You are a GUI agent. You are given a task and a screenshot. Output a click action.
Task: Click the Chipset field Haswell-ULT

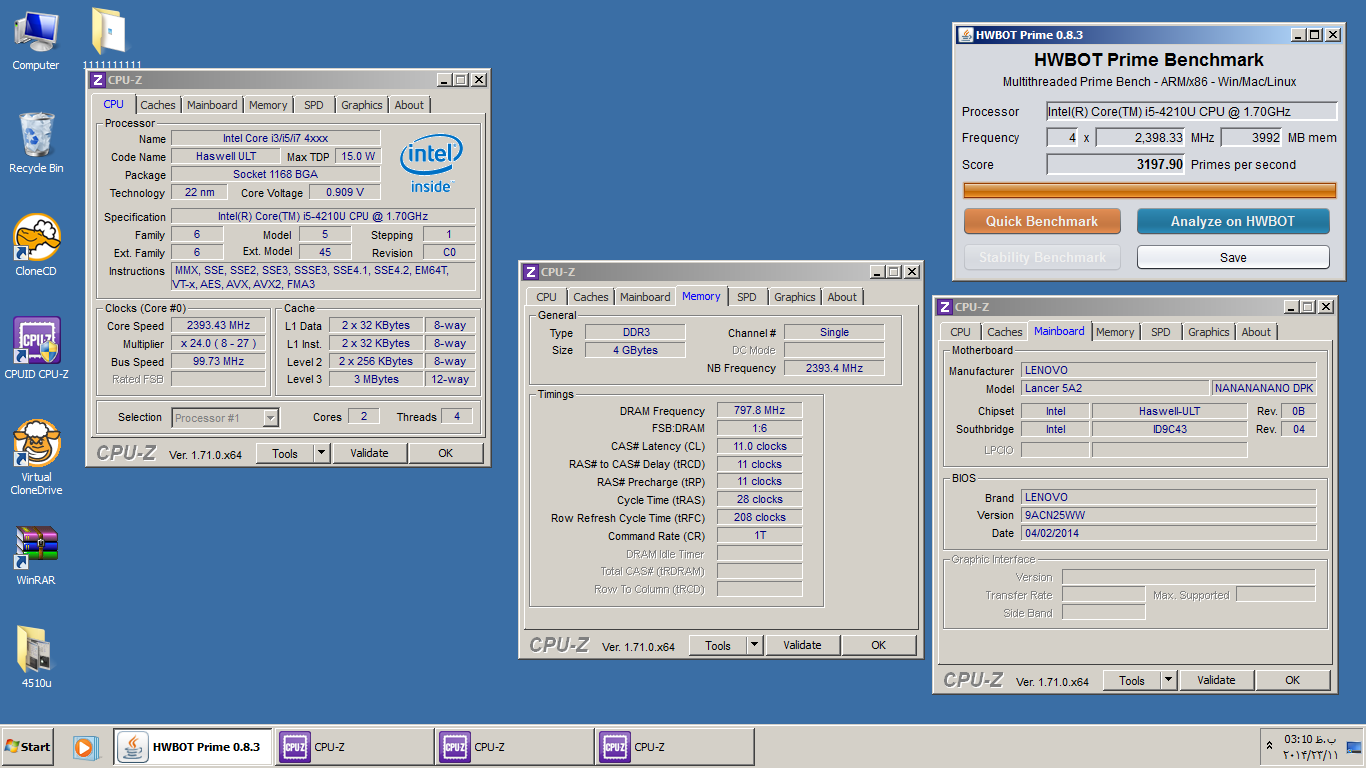tap(1169, 411)
